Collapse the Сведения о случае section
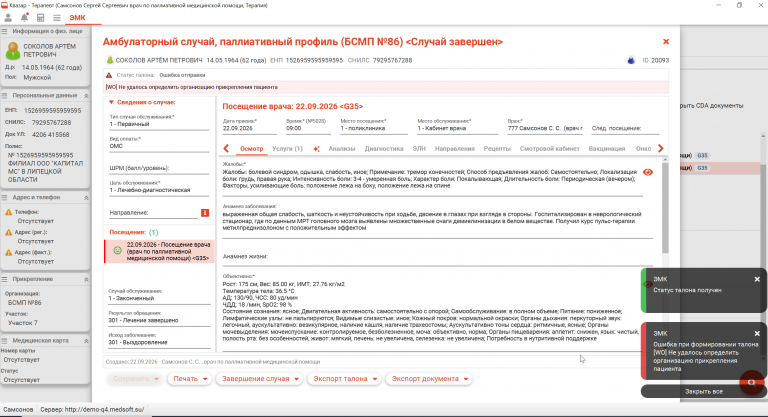 coord(111,102)
